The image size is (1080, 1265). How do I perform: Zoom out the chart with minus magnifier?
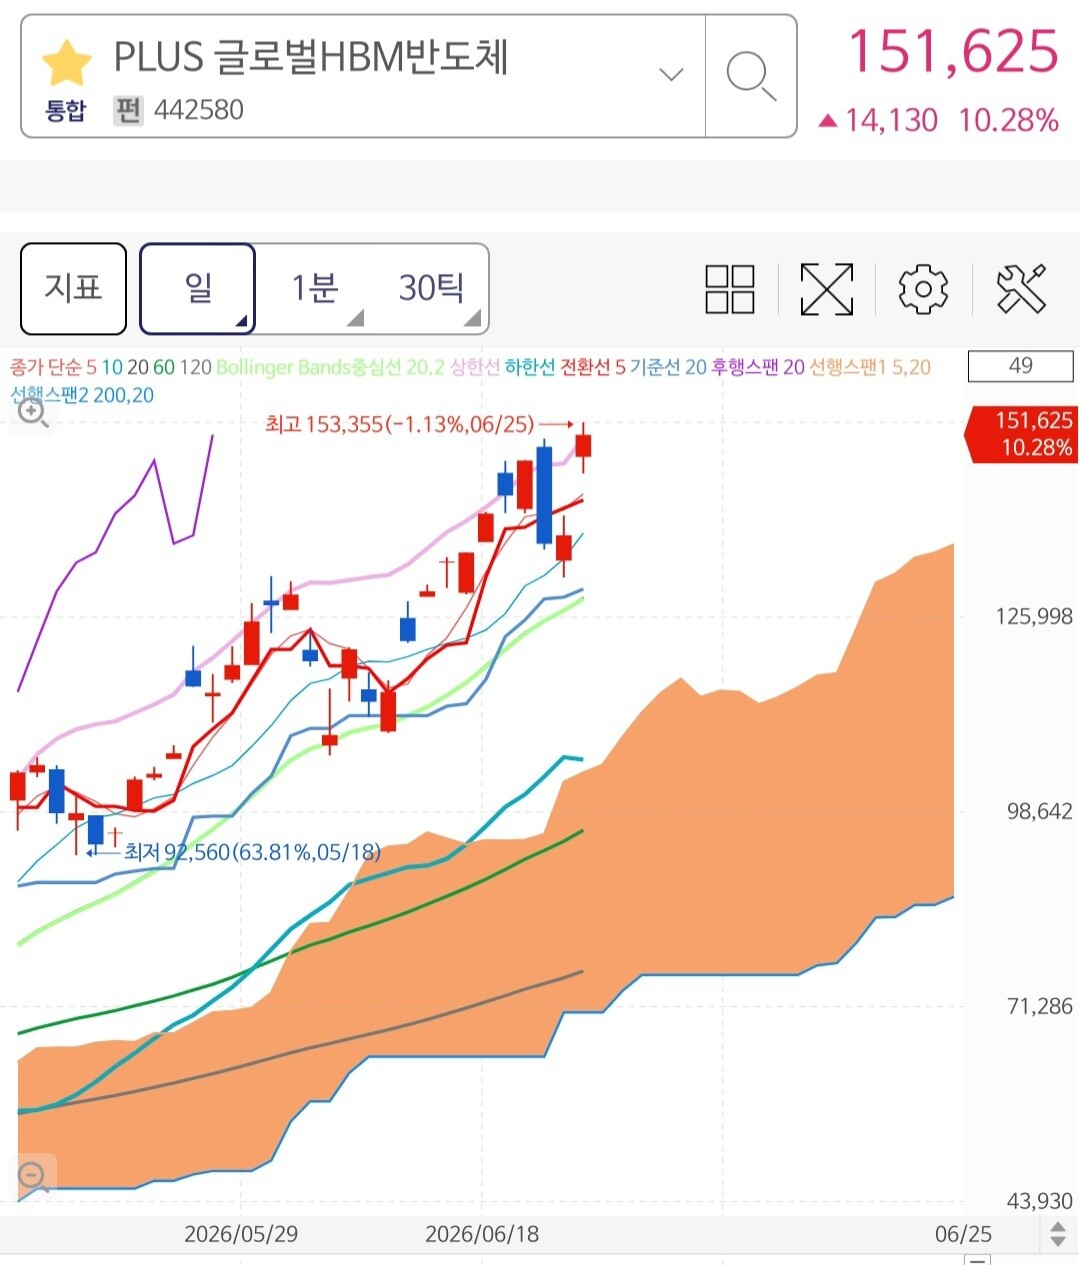[x=33, y=1176]
